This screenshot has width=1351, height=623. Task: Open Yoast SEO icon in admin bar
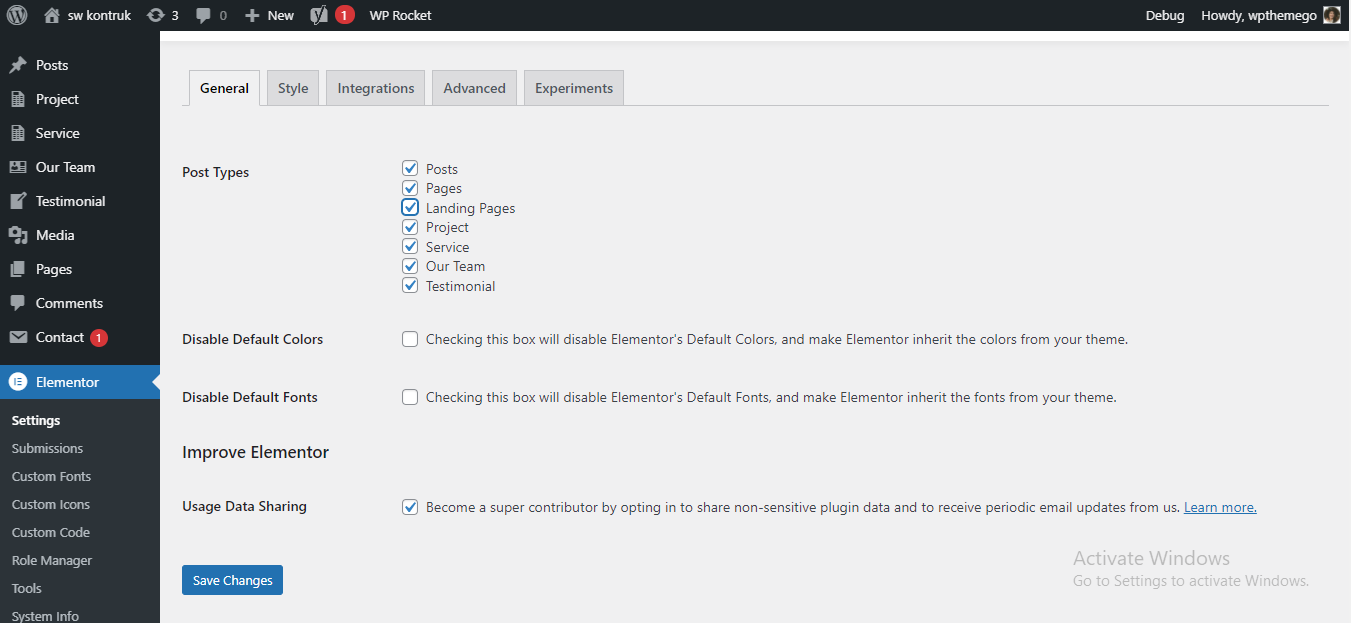[319, 15]
